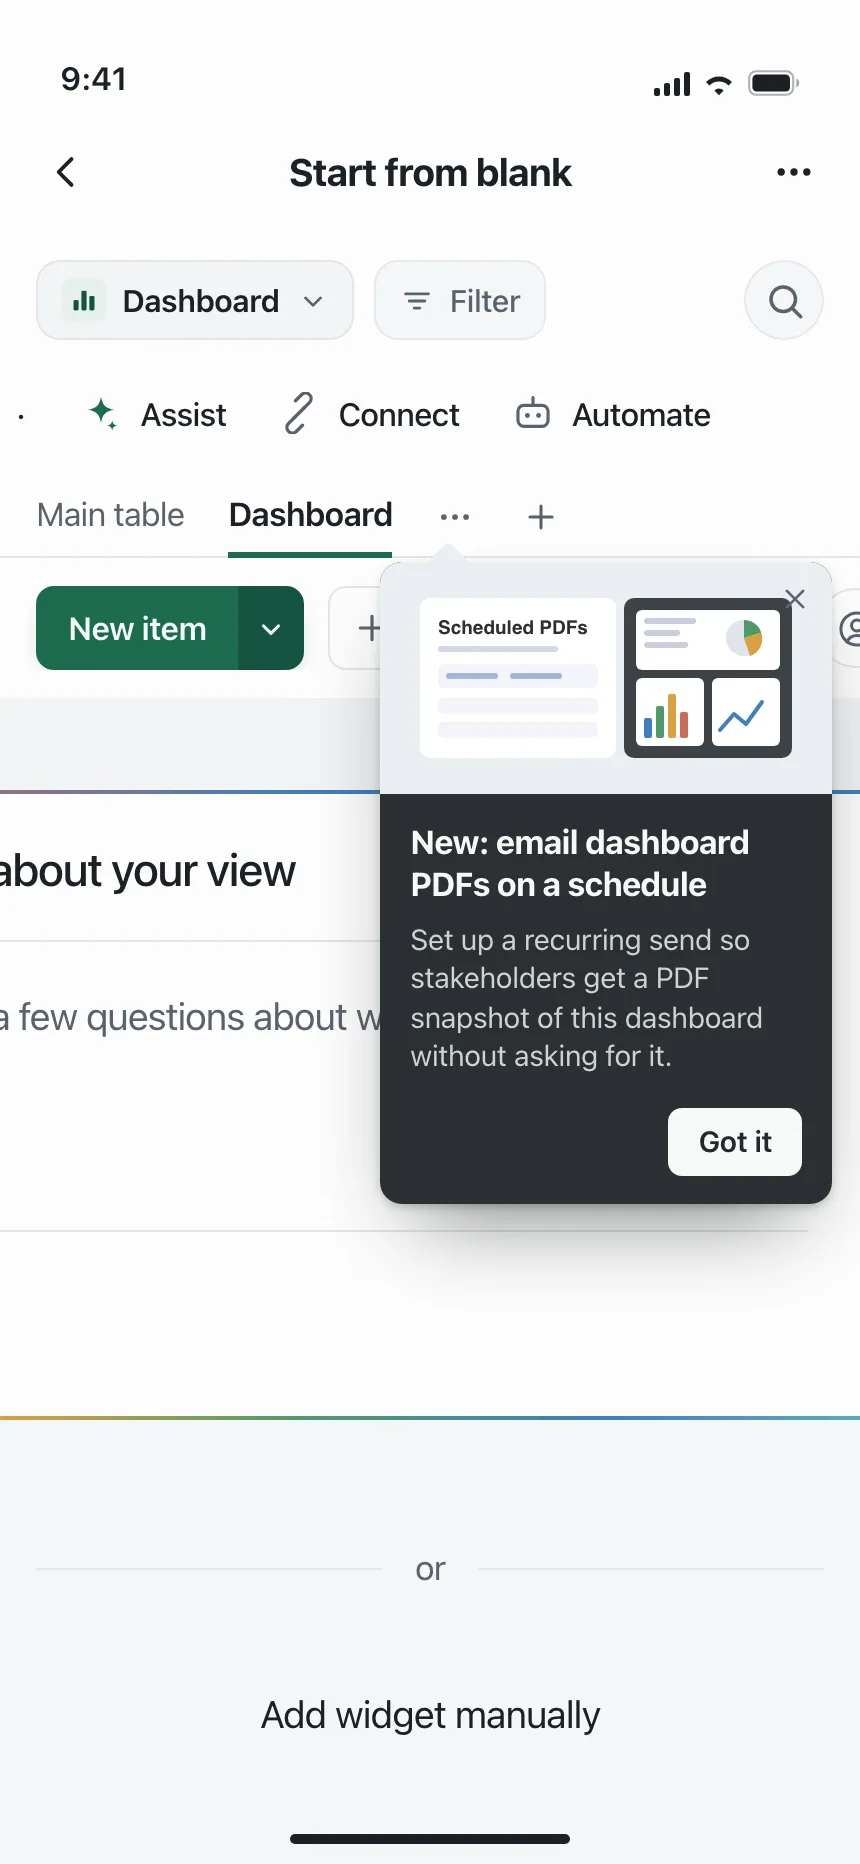Tap the search magnifier icon
This screenshot has width=860, height=1864.
coord(785,301)
